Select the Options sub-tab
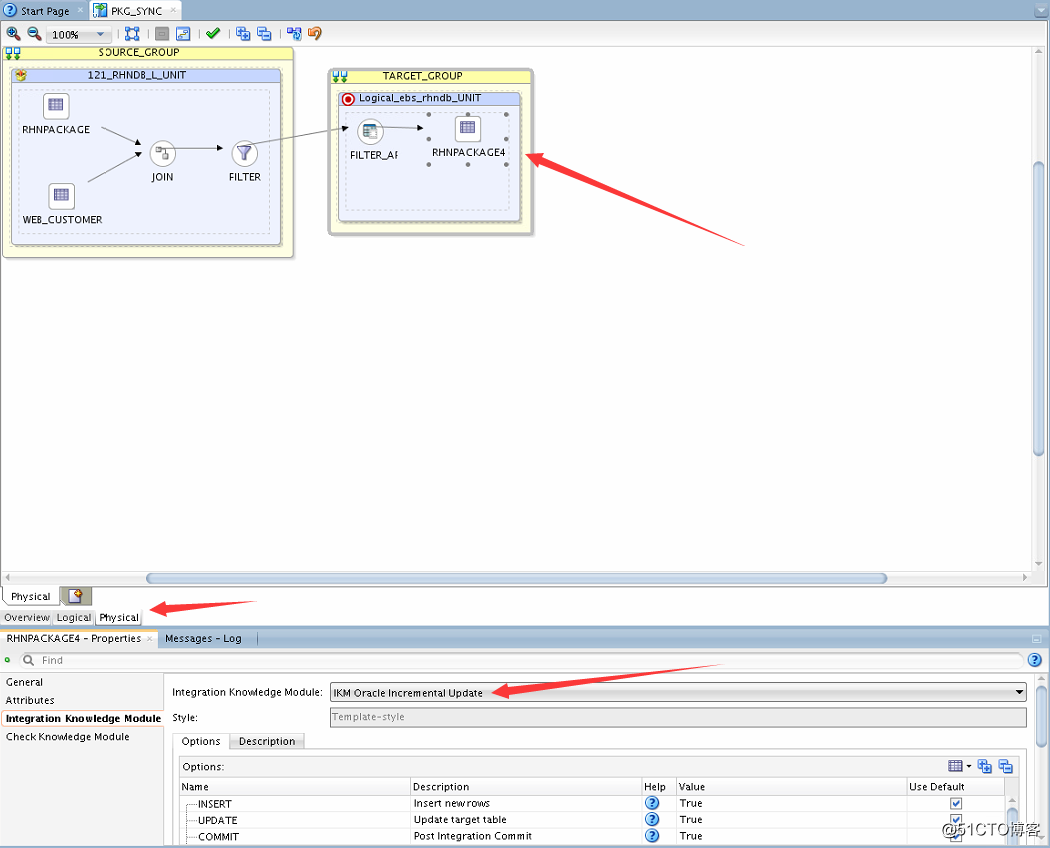This screenshot has height=848, width=1050. tap(201, 741)
